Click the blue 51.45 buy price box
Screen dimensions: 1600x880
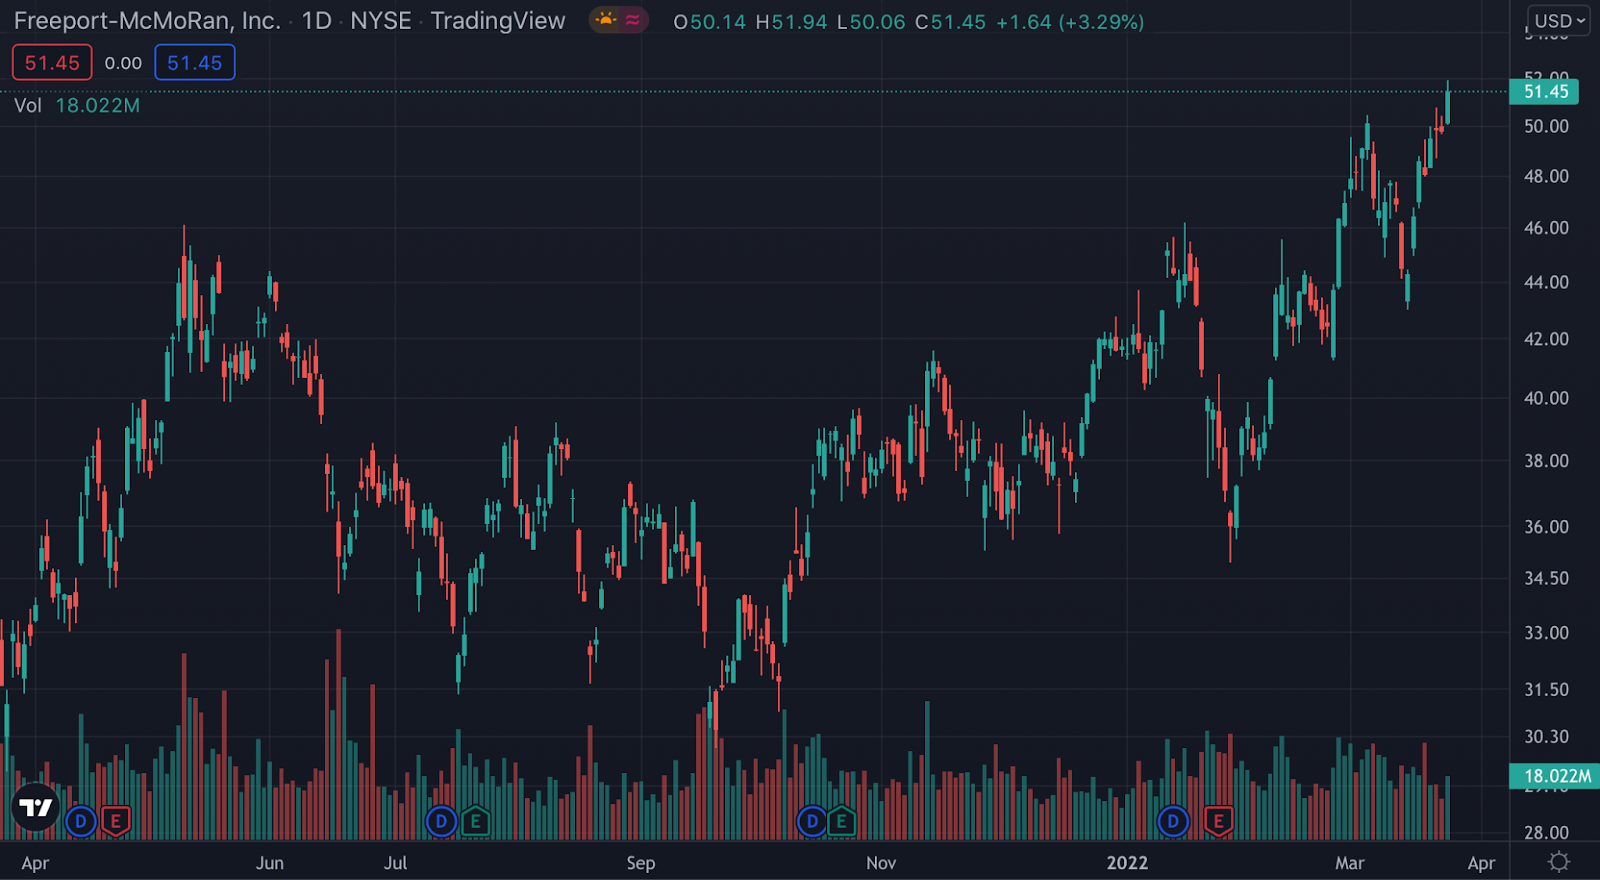195,63
